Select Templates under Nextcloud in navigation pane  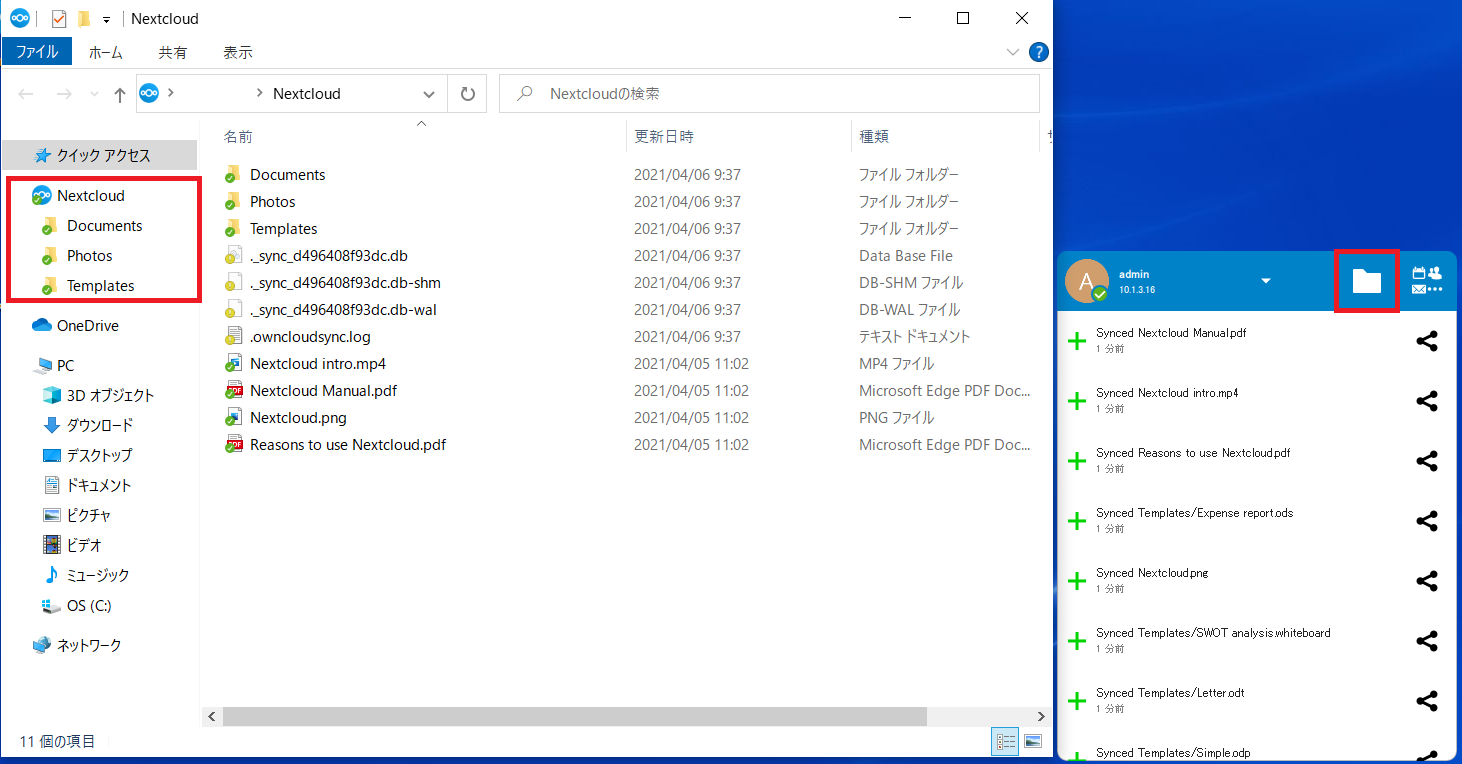click(x=100, y=286)
